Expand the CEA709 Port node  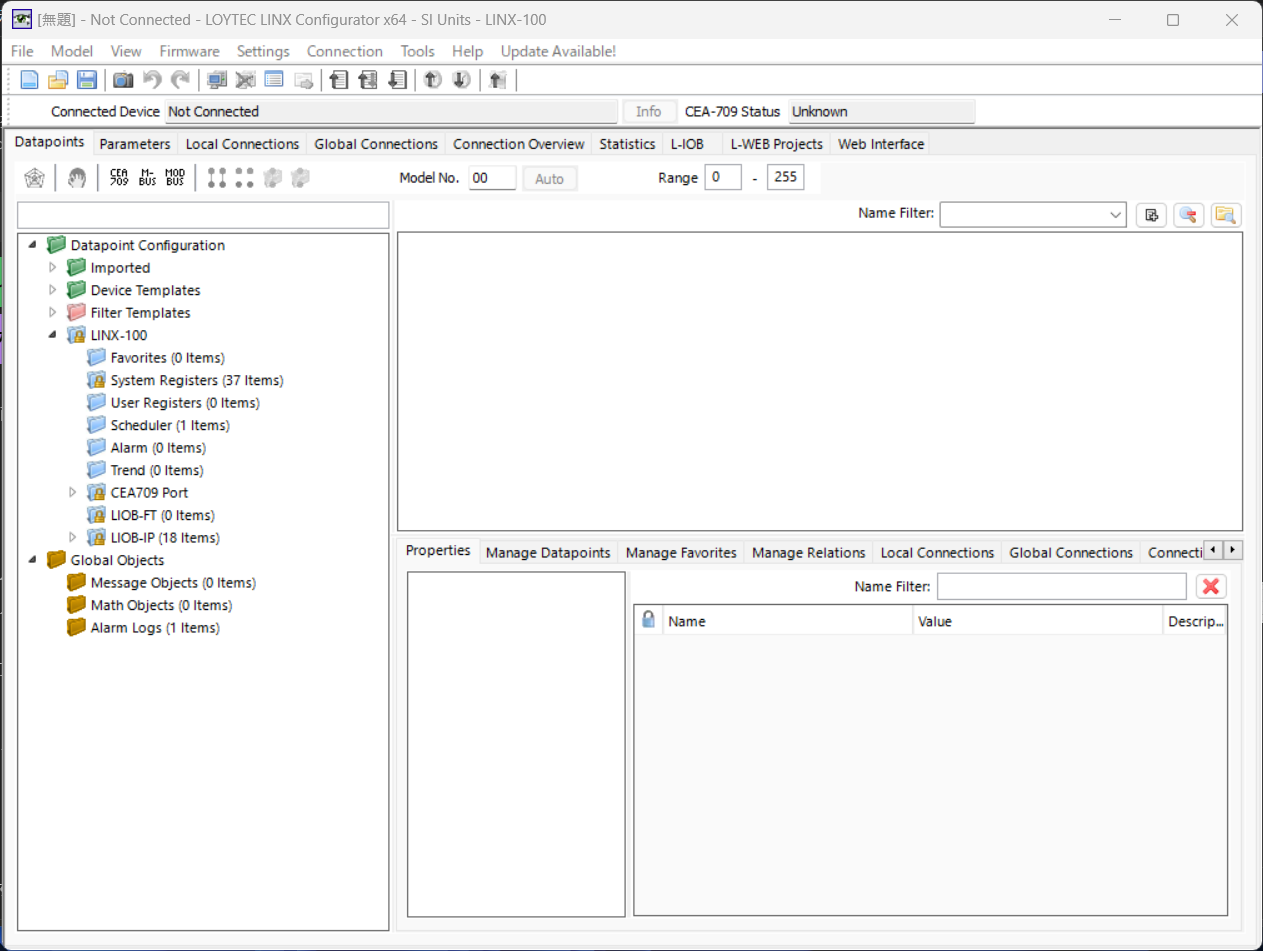pos(72,492)
